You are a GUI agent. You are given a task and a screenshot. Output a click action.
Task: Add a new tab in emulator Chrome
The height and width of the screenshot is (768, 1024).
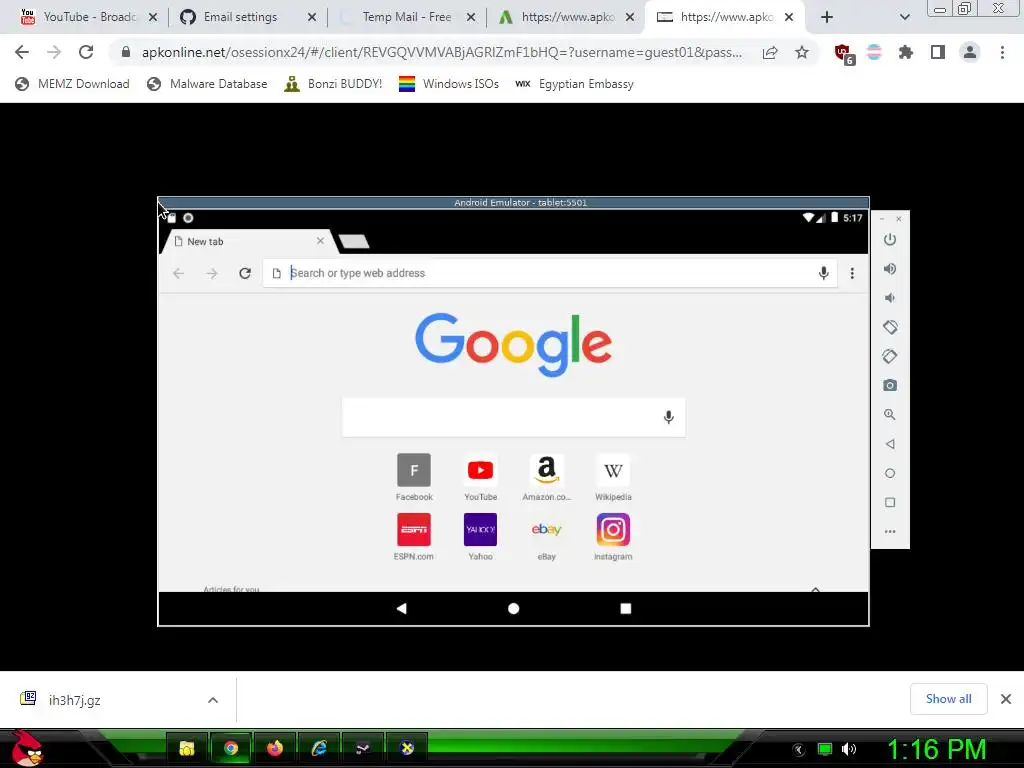(354, 242)
